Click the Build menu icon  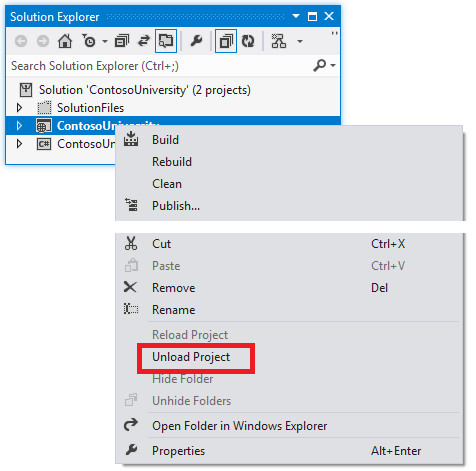(x=131, y=139)
